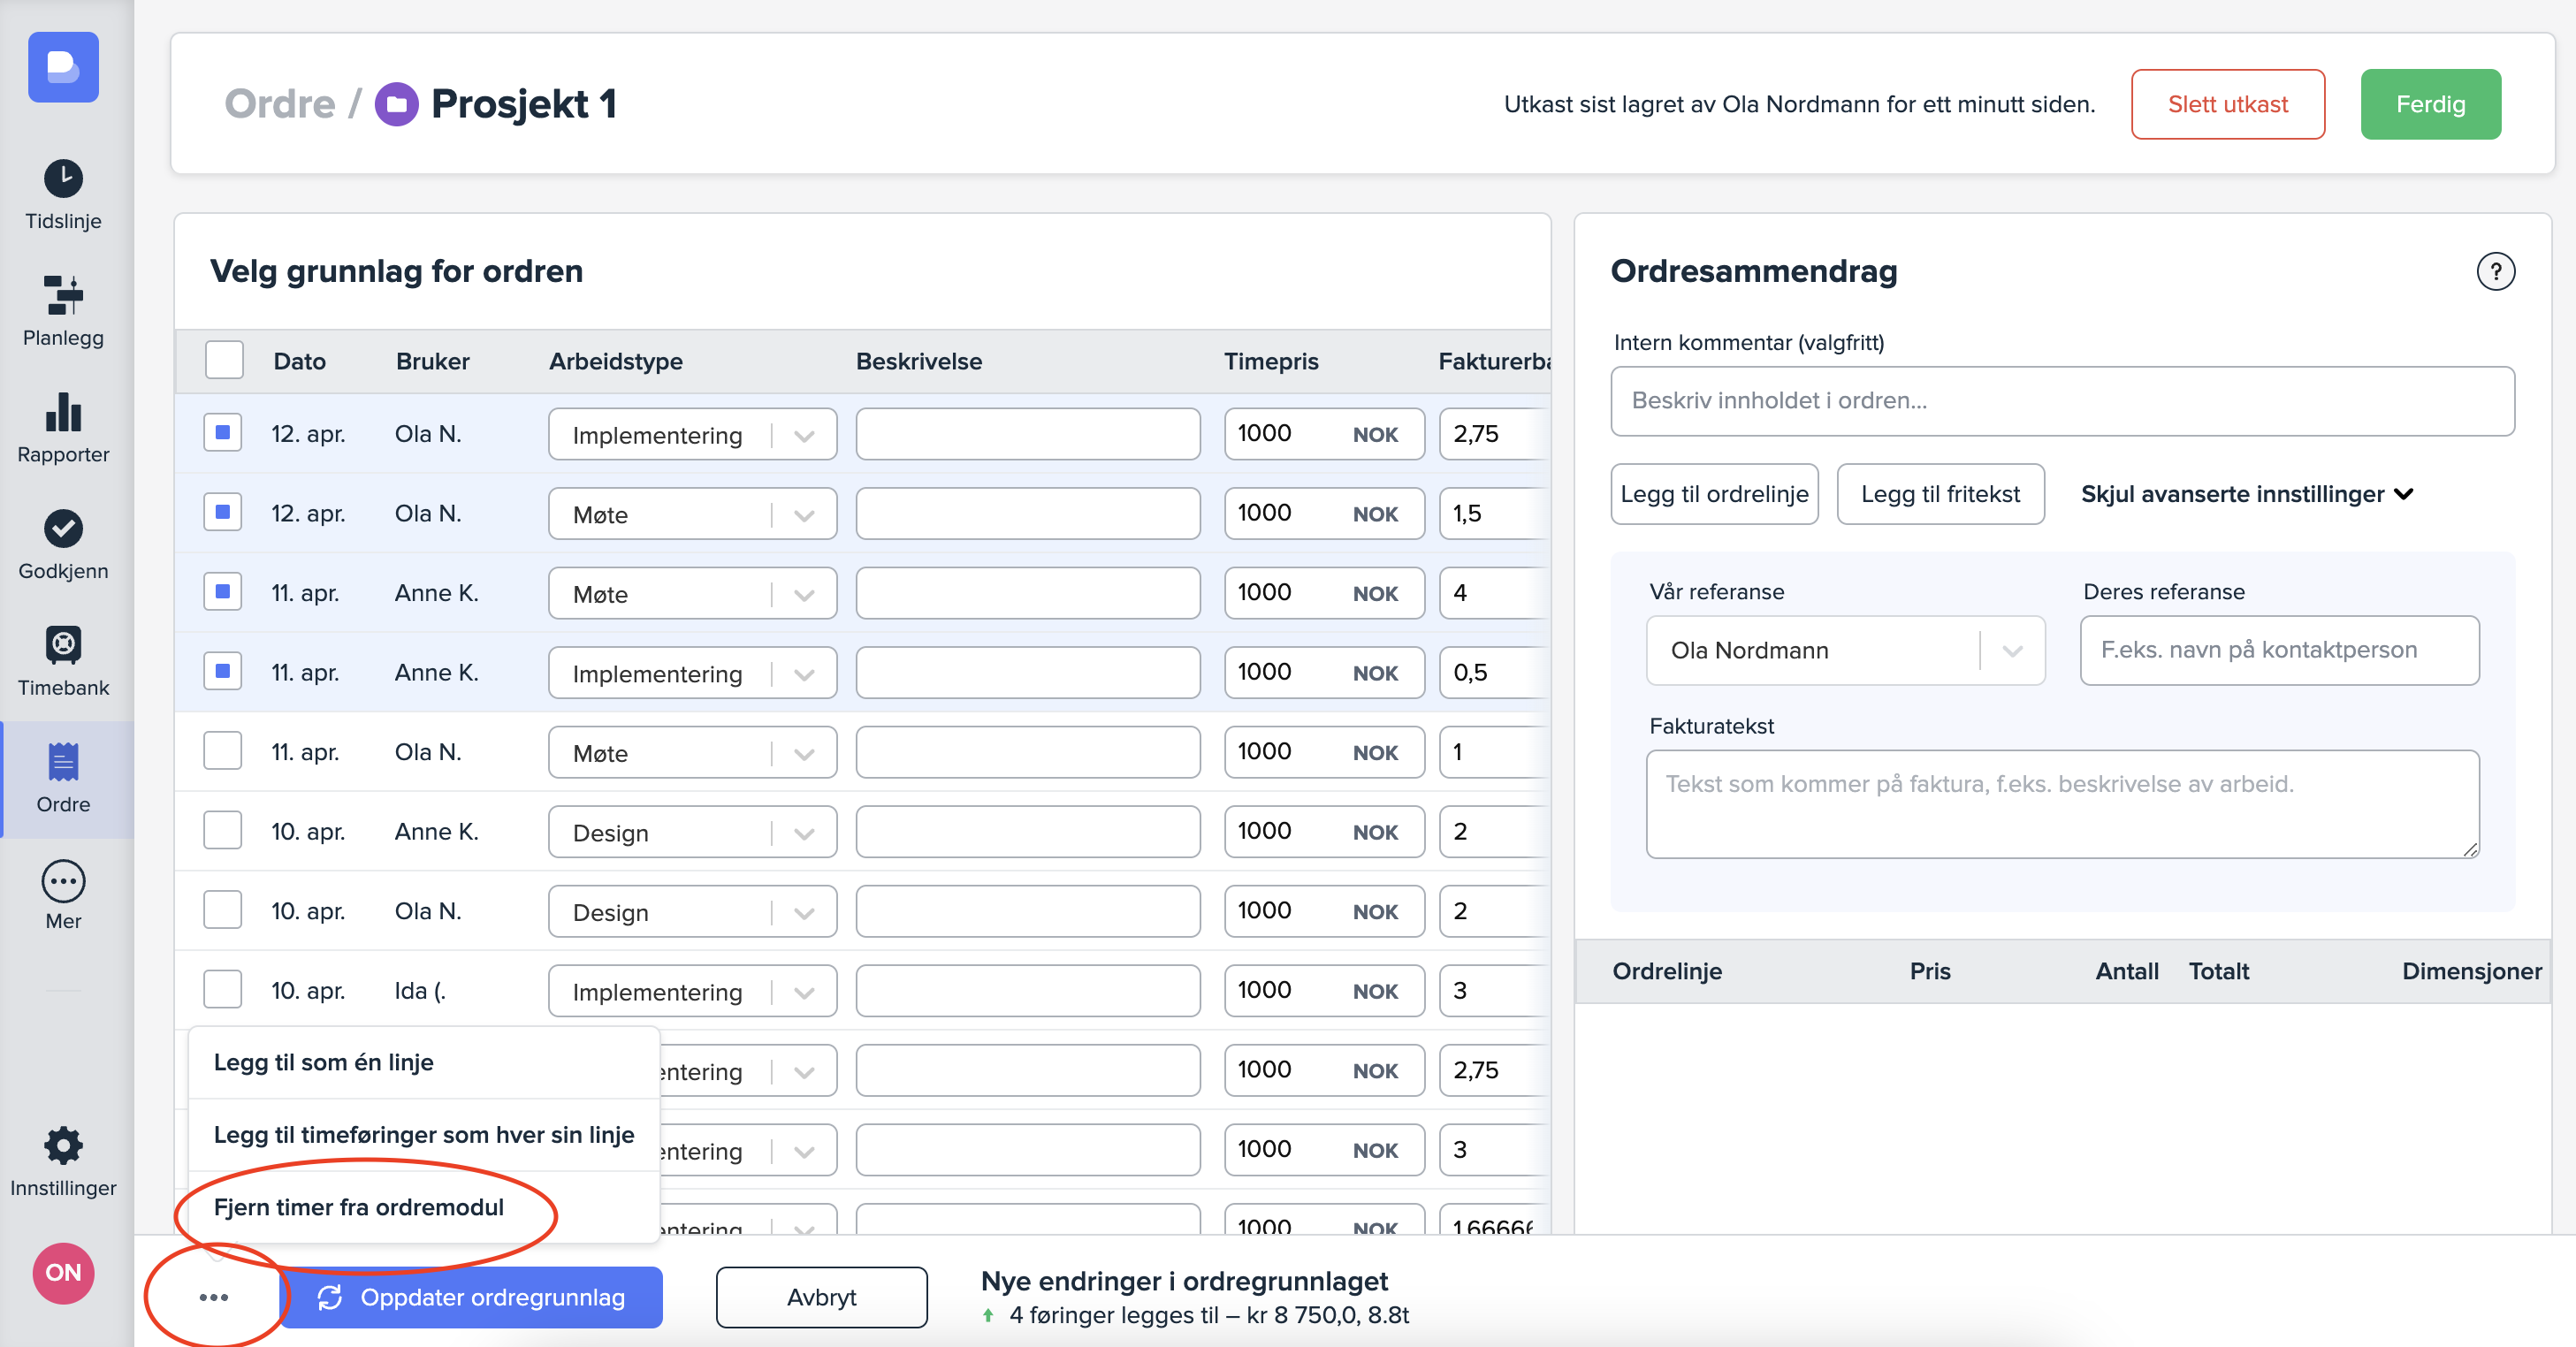This screenshot has width=2576, height=1347.
Task: Open the Planlegg sidebar icon
Action: point(63,296)
